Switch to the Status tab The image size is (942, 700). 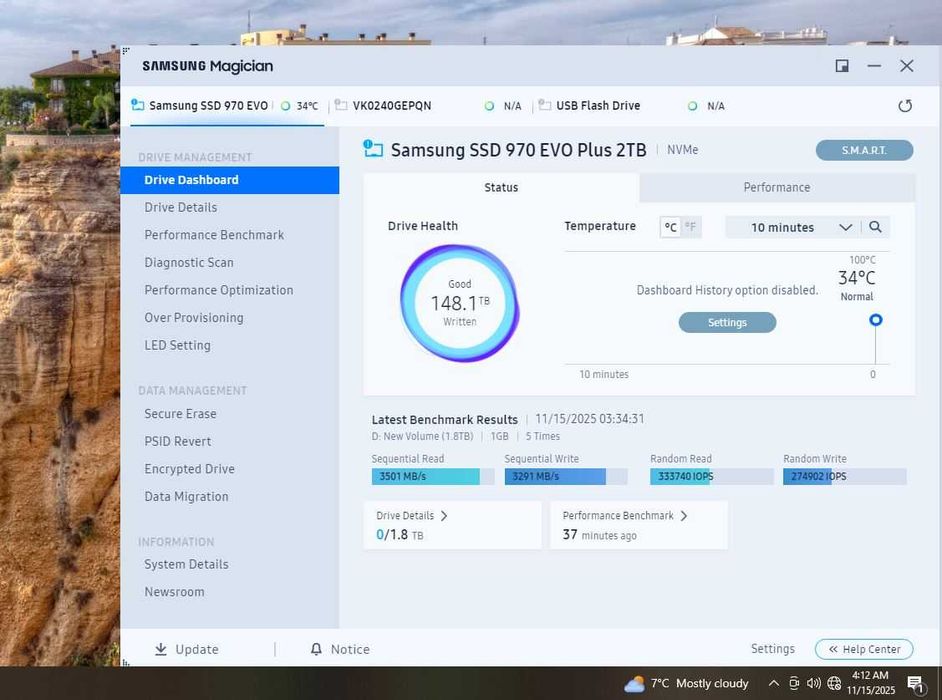tap(501, 187)
